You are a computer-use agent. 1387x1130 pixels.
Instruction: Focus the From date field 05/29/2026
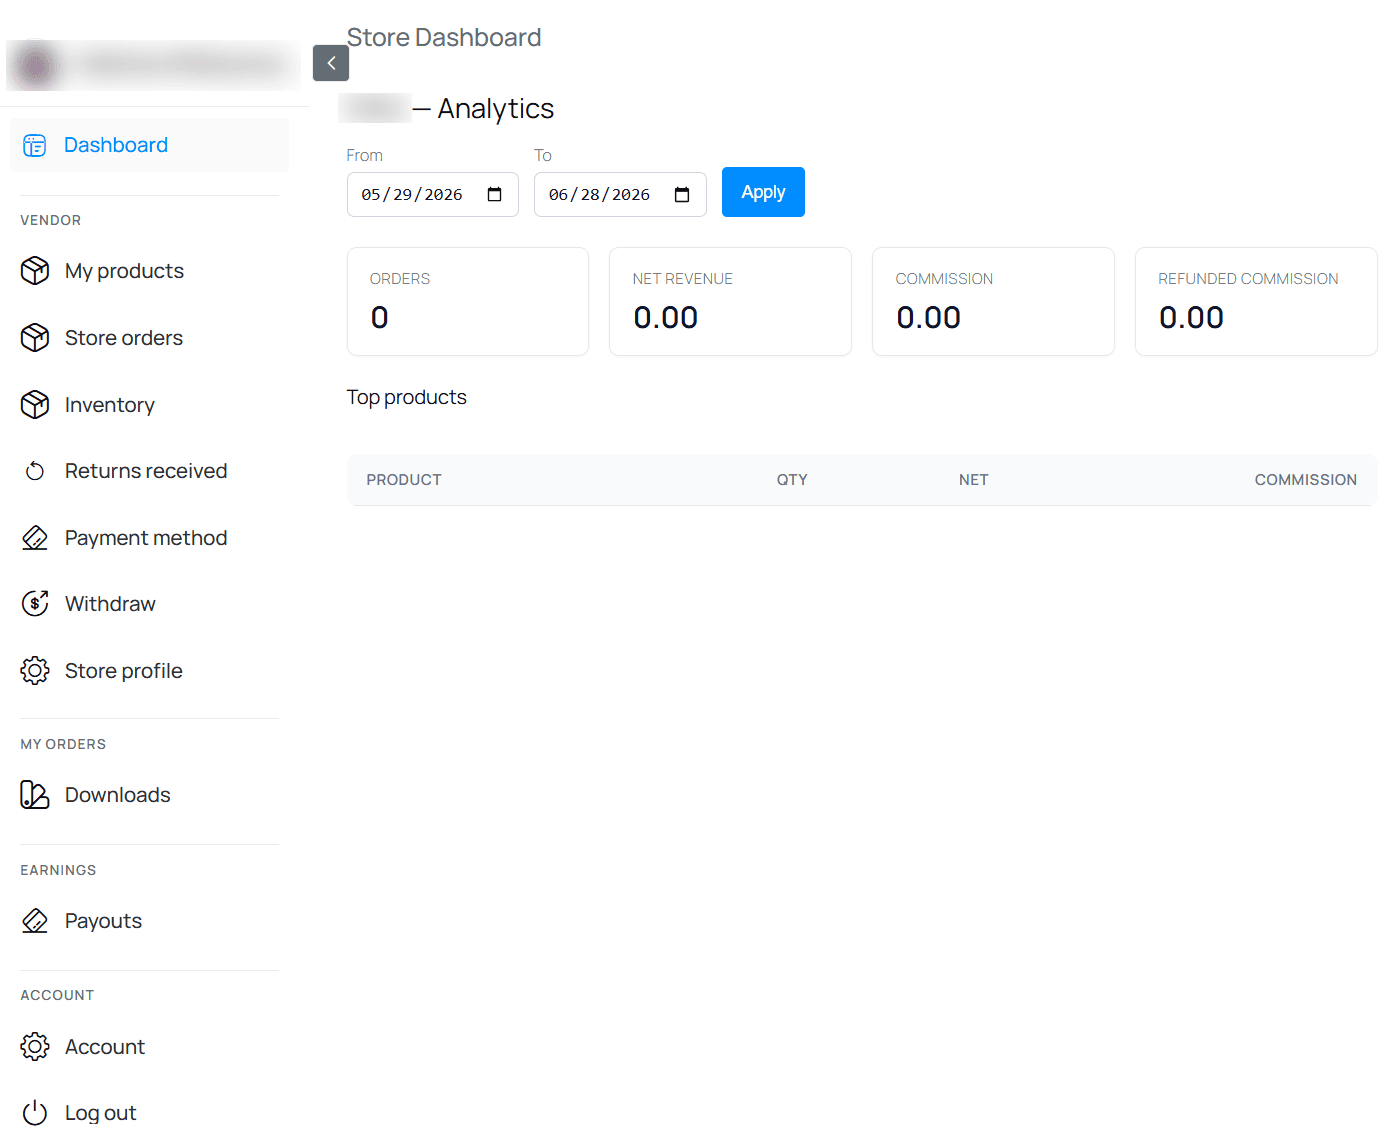click(432, 194)
